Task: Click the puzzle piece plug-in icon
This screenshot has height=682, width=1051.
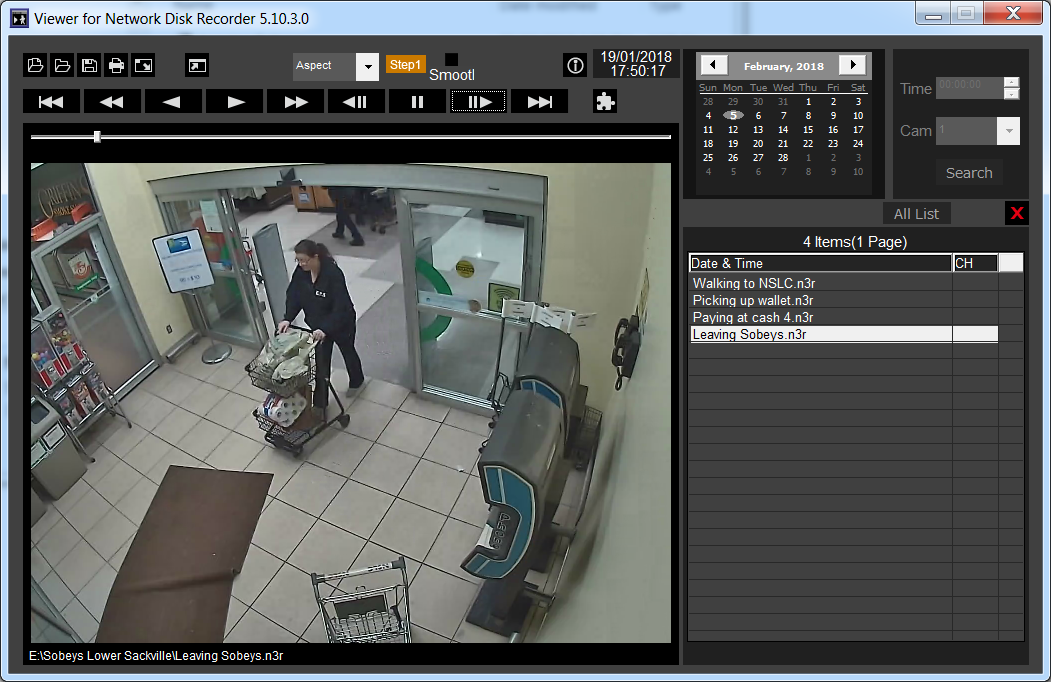Action: click(x=604, y=101)
